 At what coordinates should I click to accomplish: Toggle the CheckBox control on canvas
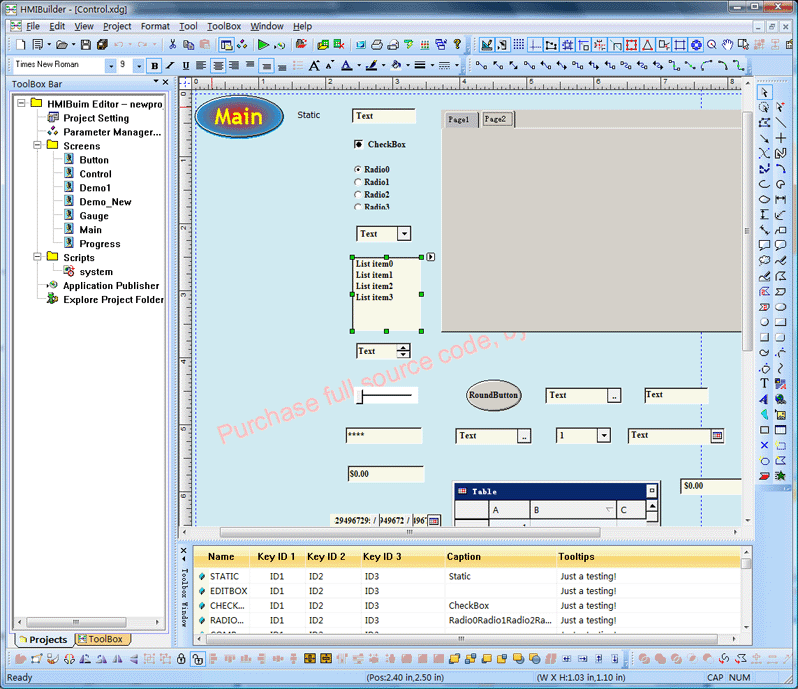(x=359, y=145)
